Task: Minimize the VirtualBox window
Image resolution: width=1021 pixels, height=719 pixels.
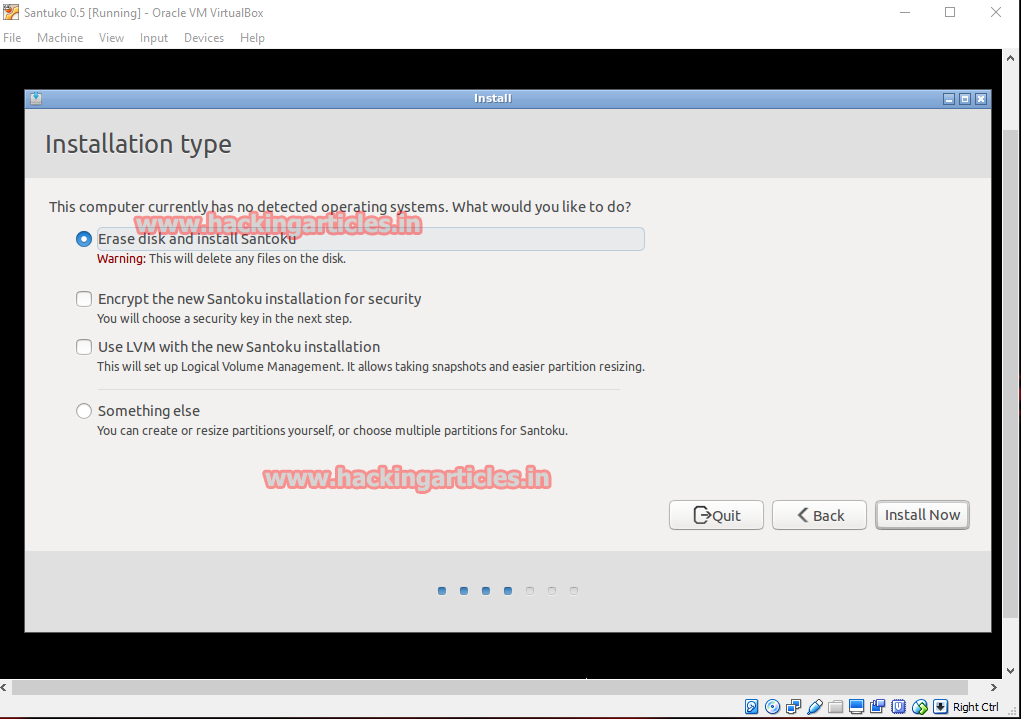Action: [904, 12]
